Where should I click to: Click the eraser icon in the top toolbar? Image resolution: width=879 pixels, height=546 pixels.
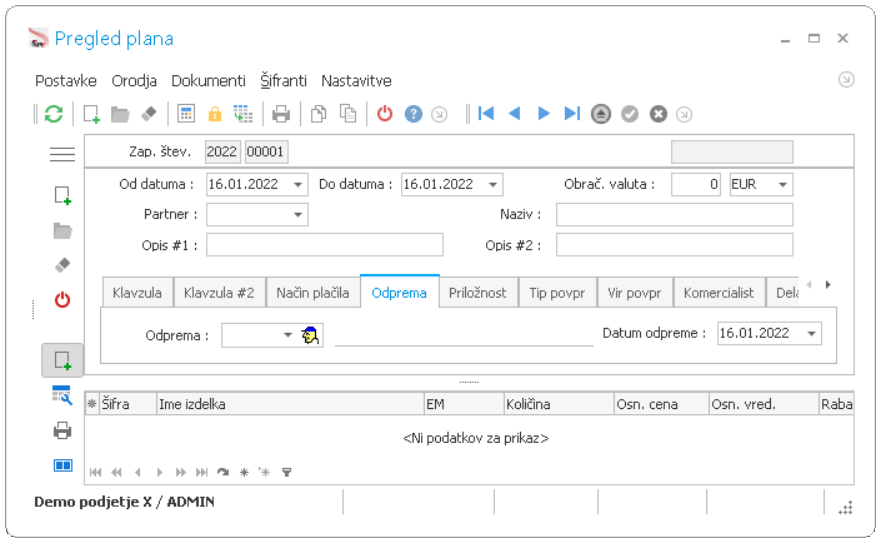(x=149, y=114)
